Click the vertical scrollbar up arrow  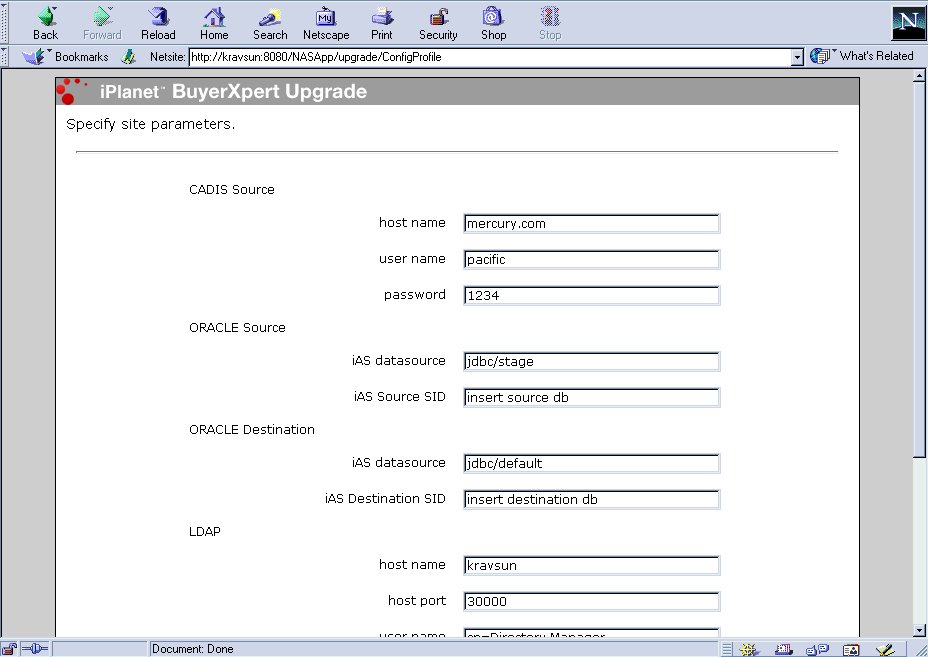click(x=919, y=76)
